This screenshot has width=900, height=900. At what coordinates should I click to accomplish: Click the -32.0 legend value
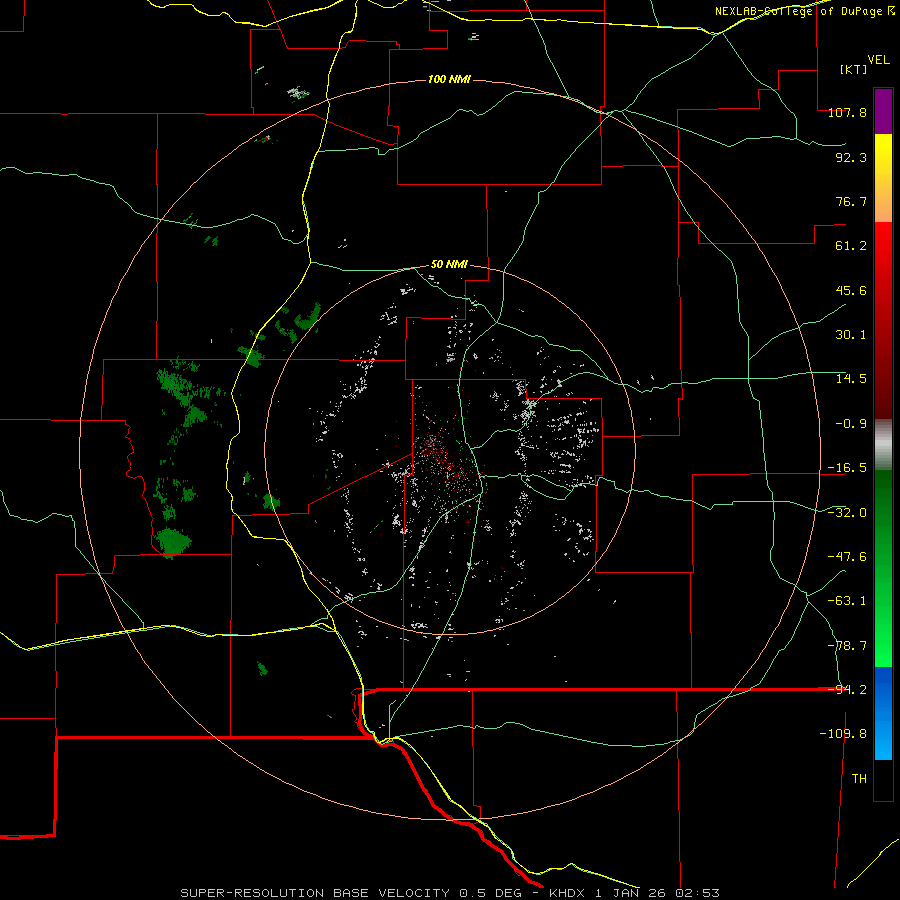[847, 513]
